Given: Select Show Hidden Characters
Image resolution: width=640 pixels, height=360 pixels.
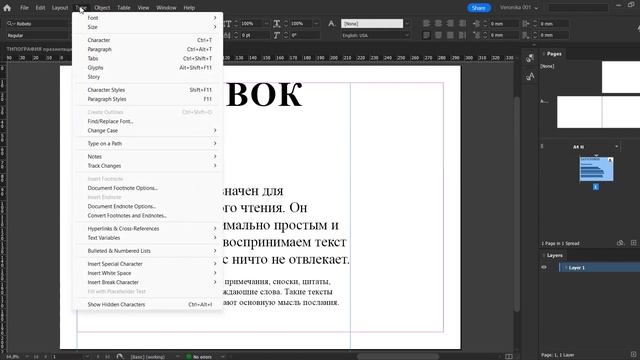Looking at the screenshot, I should tap(148, 304).
